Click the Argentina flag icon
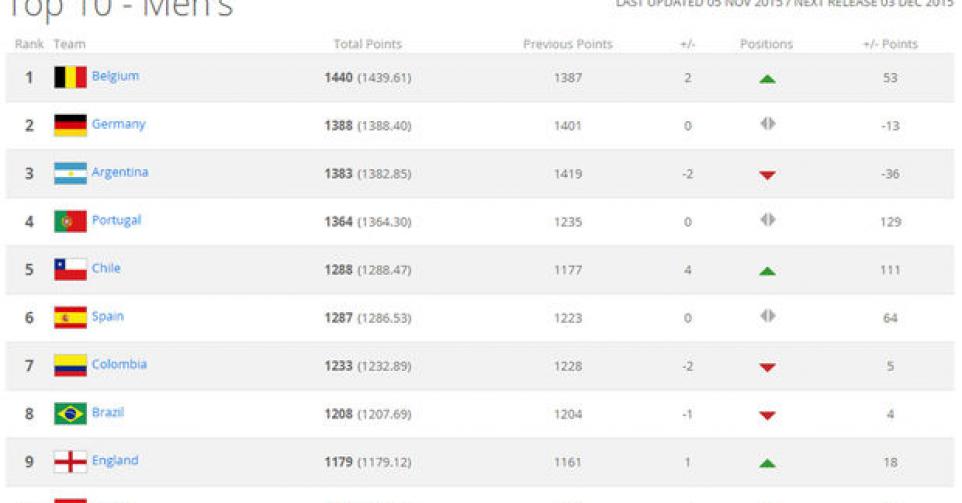This screenshot has width=962, height=503. click(x=70, y=174)
